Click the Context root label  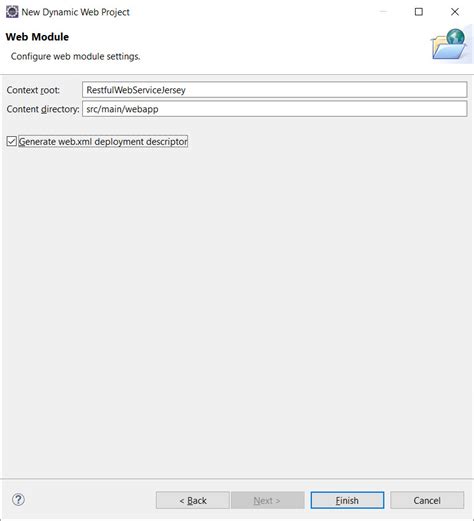[33, 90]
